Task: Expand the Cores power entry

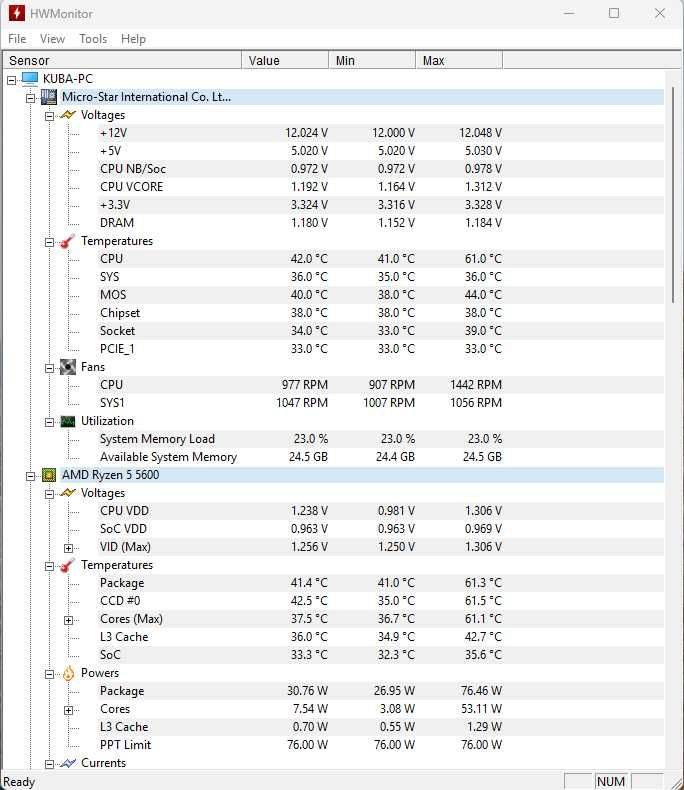Action: click(69, 710)
